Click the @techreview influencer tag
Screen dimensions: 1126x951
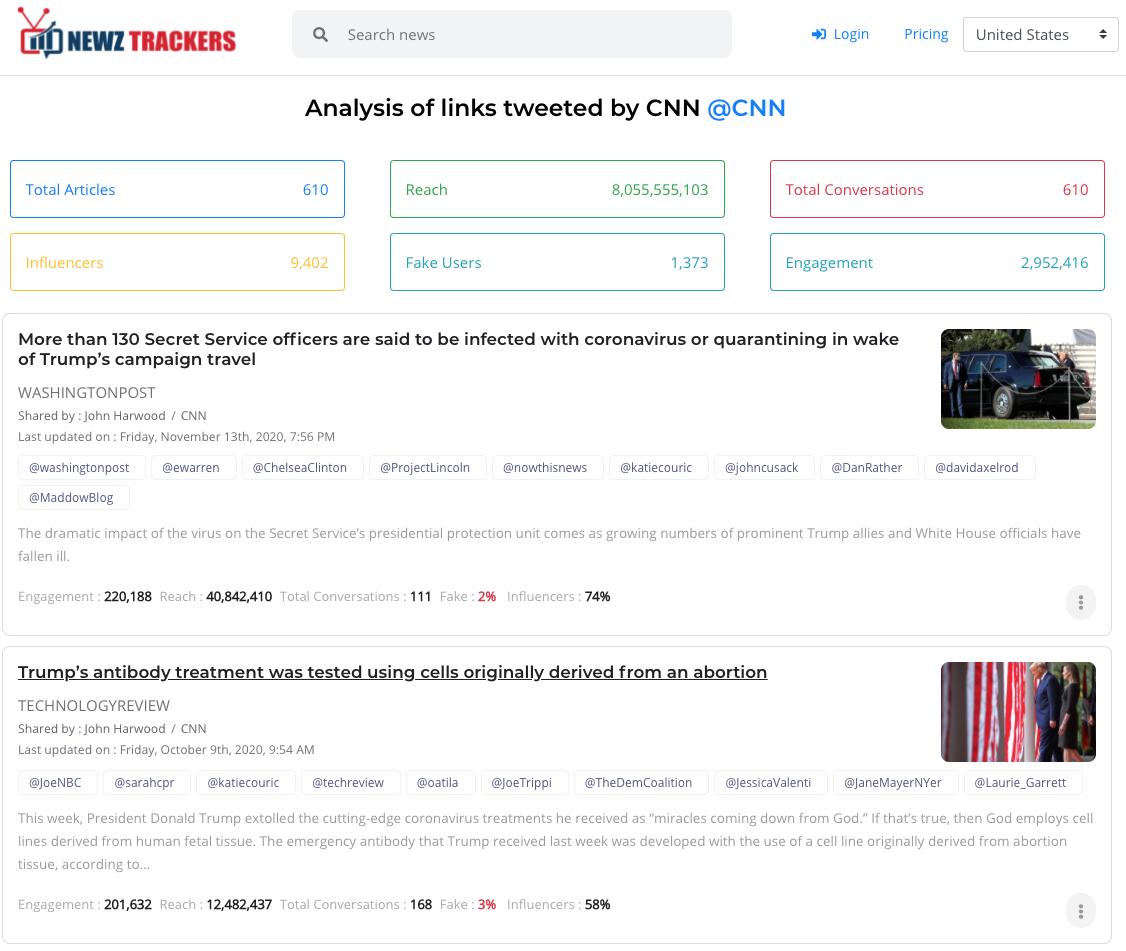tap(350, 783)
